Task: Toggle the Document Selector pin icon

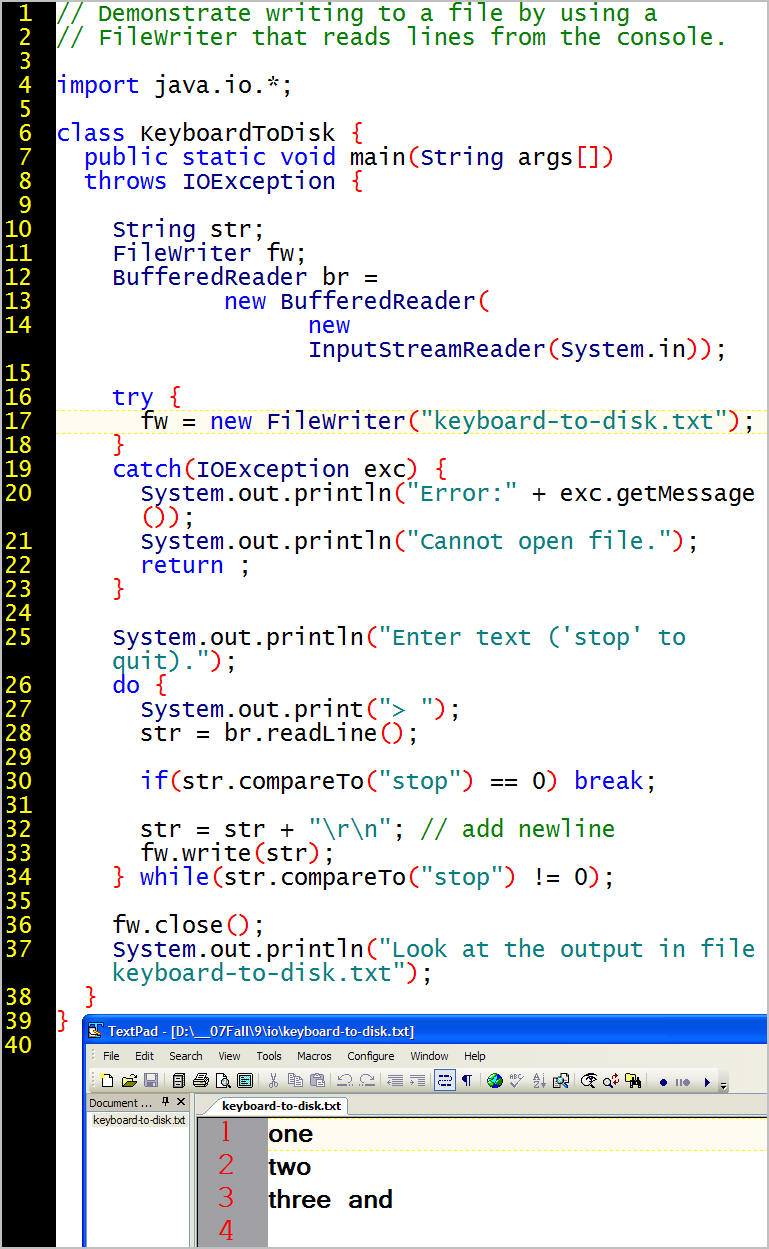Action: (x=164, y=1102)
